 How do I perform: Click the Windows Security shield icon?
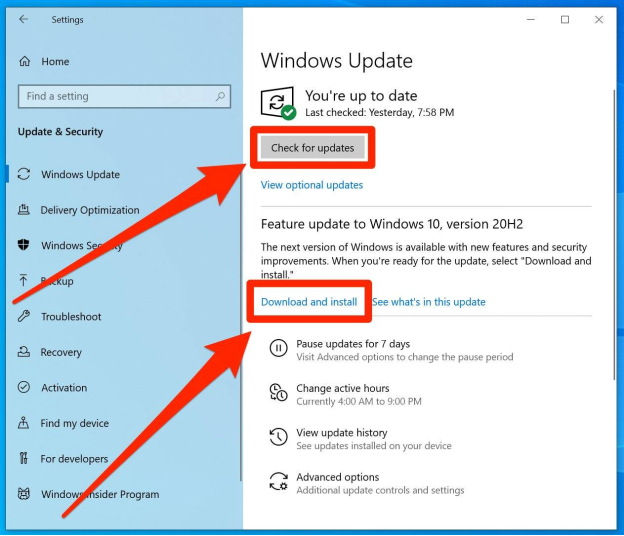point(23,245)
